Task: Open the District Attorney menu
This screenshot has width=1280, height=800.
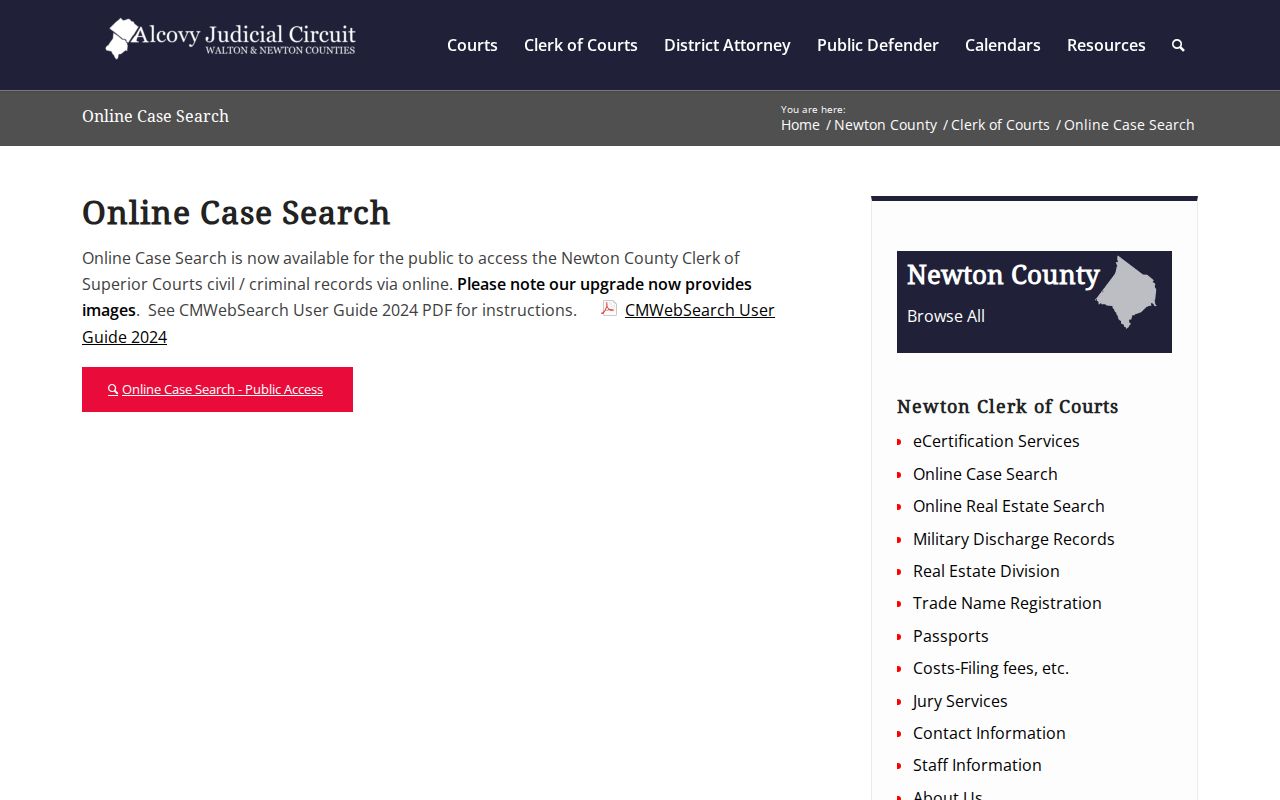Action: pyautogui.click(x=727, y=45)
